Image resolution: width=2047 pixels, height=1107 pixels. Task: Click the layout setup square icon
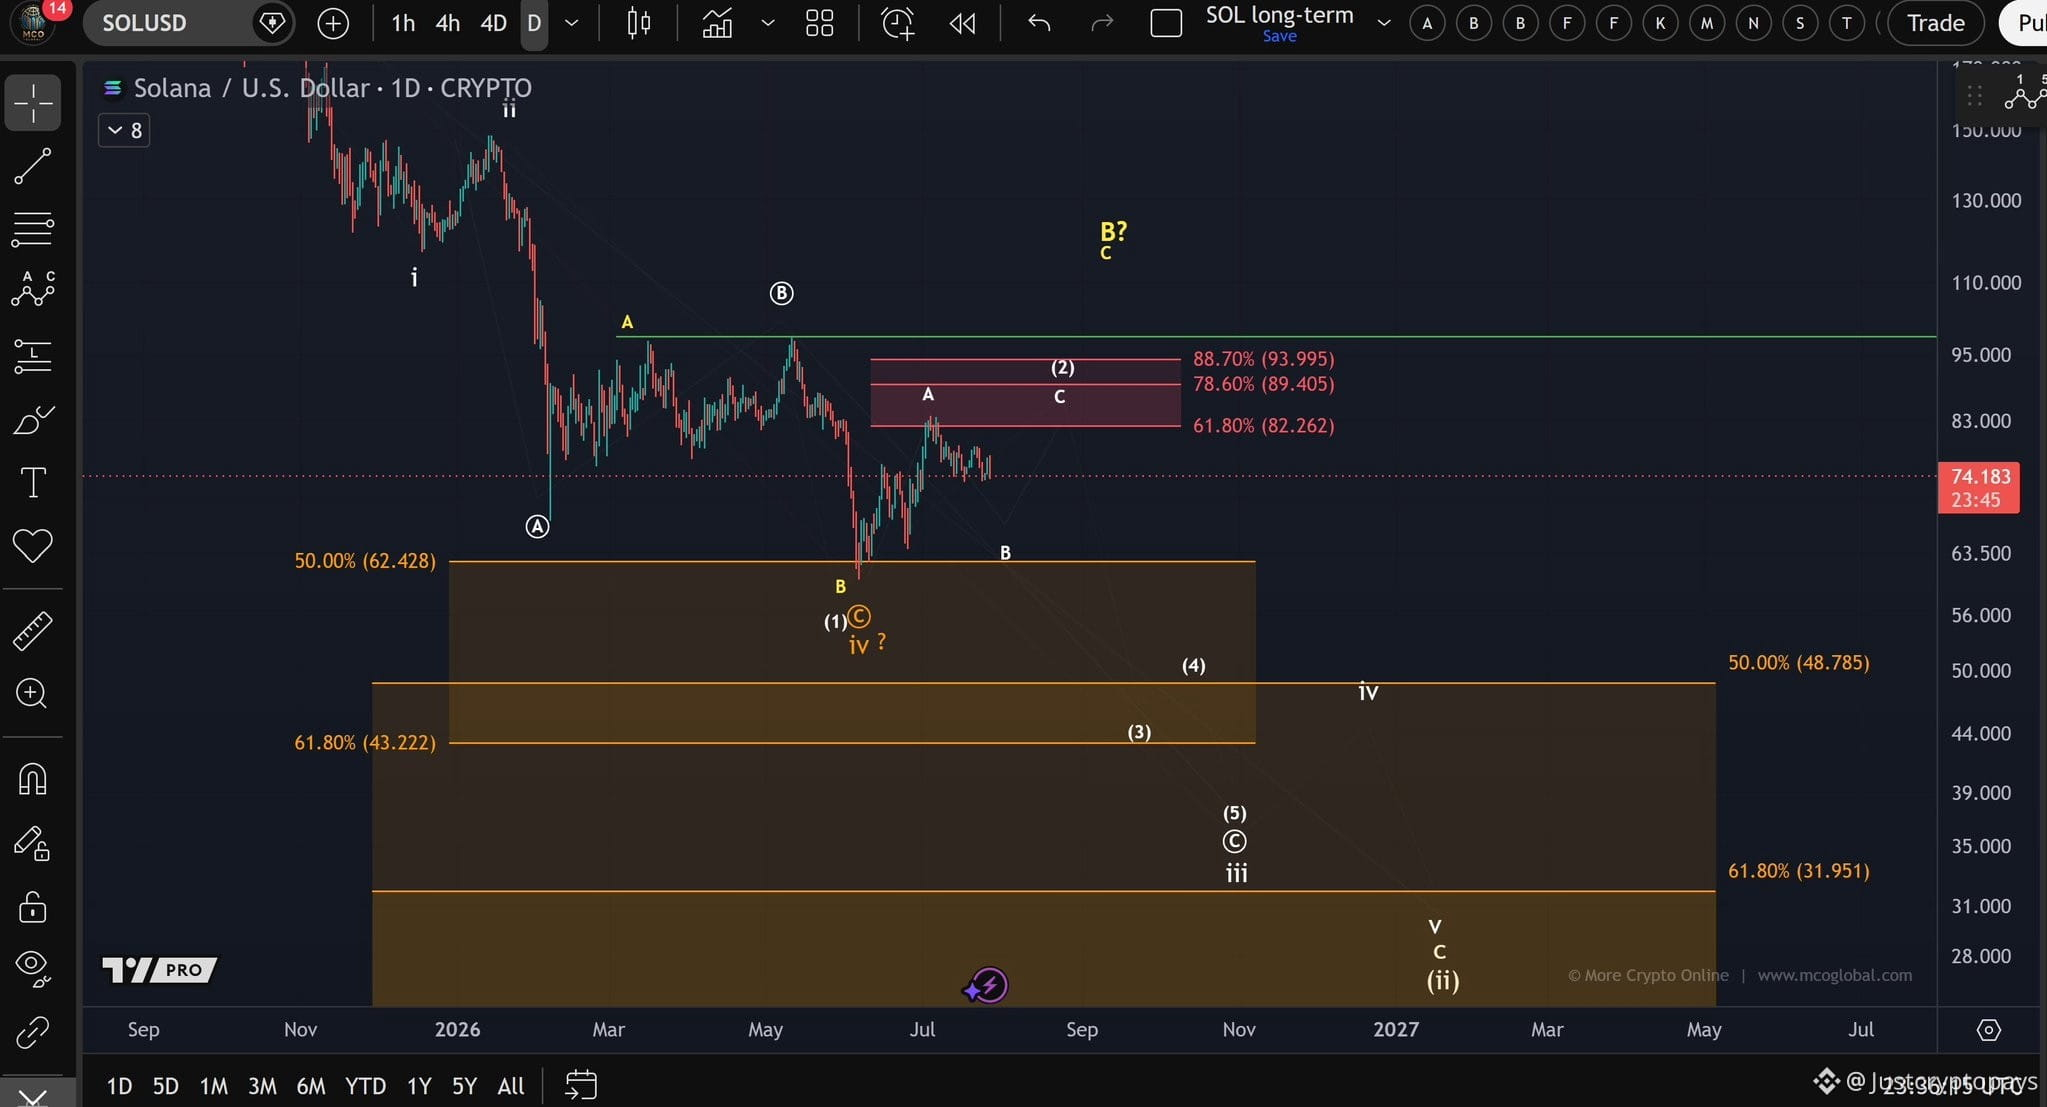[x=1166, y=23]
